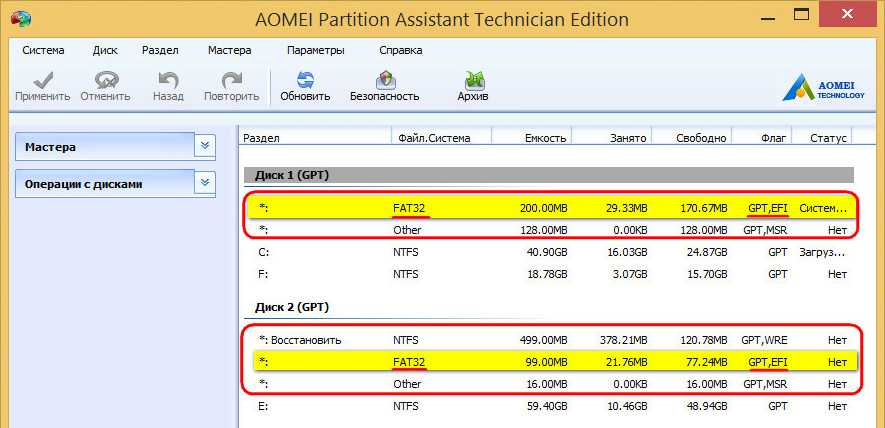Open the Система menu
The width and height of the screenshot is (885, 428).
coord(43,50)
